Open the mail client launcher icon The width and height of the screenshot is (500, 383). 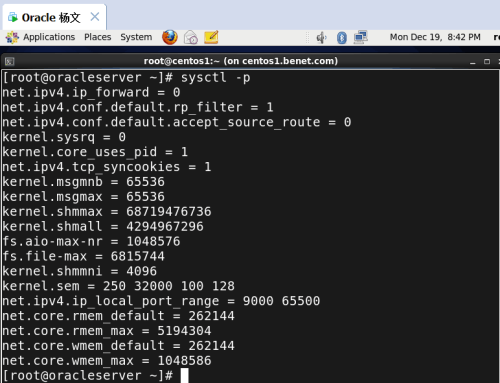click(191, 37)
